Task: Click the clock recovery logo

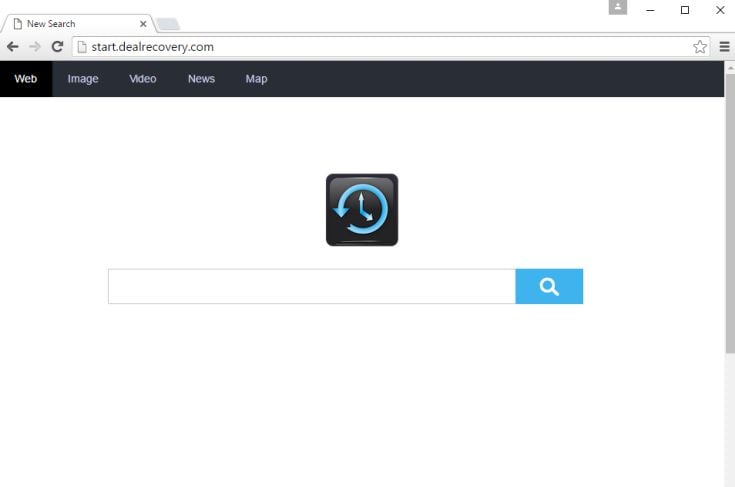Action: pos(362,210)
